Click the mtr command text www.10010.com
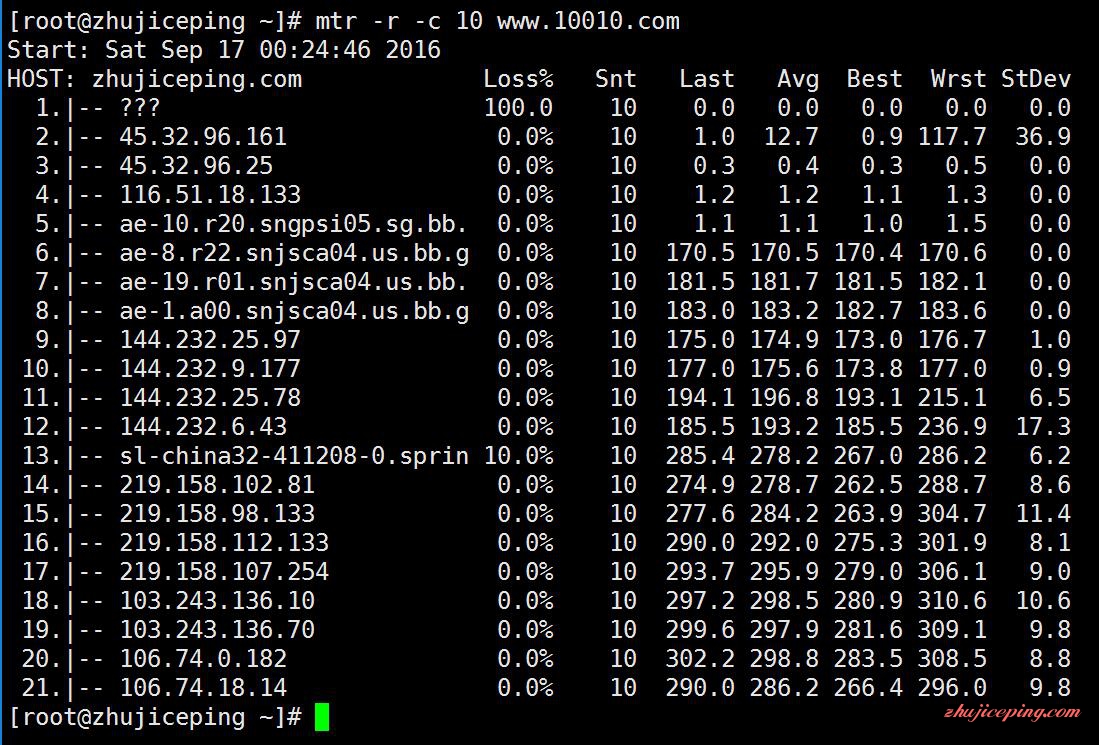The image size is (1099, 745). coord(588,20)
